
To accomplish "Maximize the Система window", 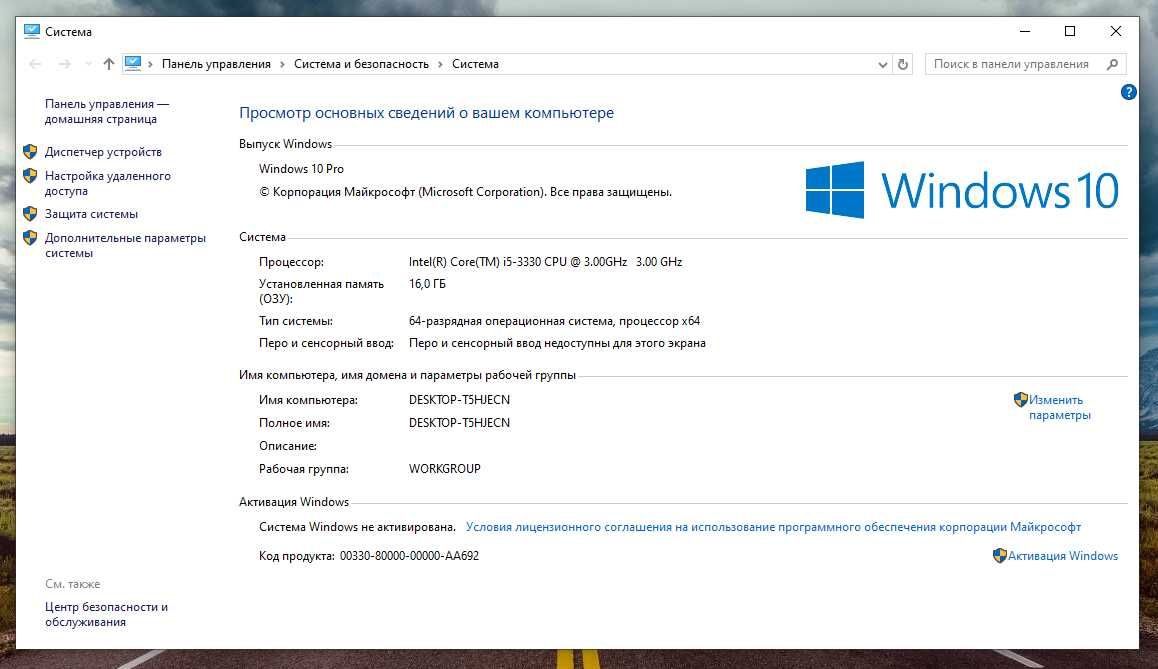I will click(1069, 31).
